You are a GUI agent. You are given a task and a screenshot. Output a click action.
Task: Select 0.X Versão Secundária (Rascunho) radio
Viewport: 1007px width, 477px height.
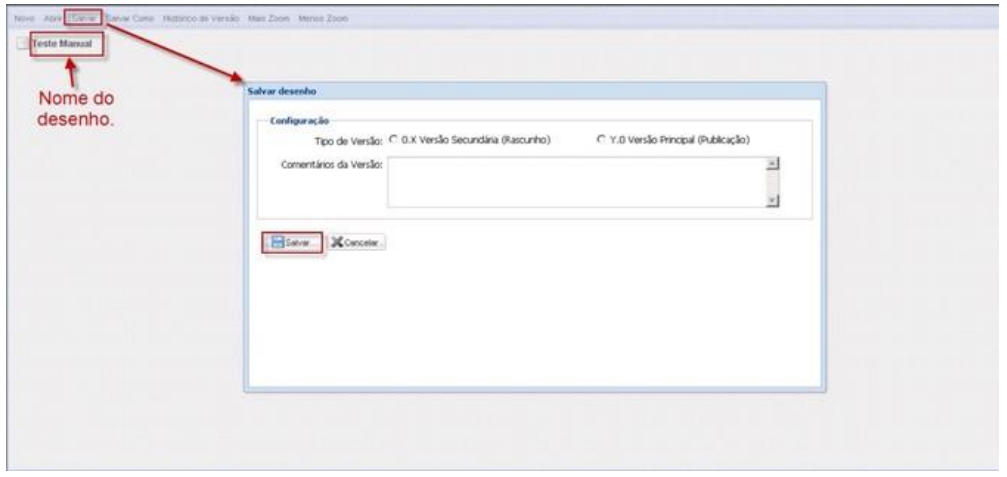point(392,139)
